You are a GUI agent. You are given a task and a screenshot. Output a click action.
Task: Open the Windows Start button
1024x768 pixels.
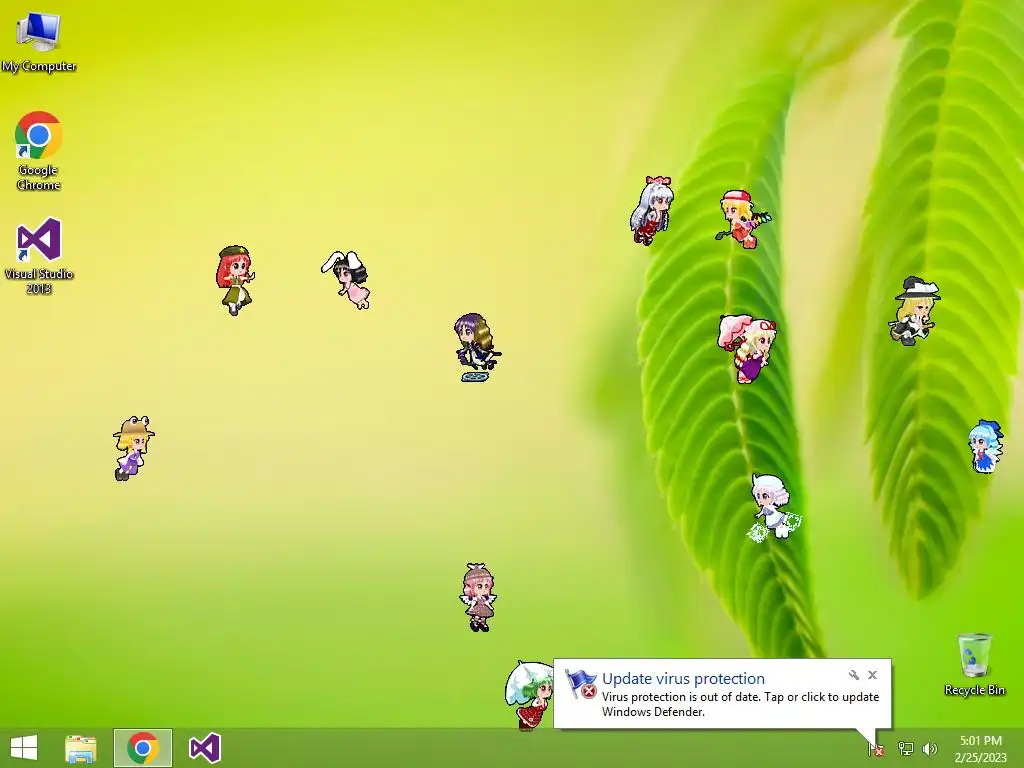tap(24, 748)
